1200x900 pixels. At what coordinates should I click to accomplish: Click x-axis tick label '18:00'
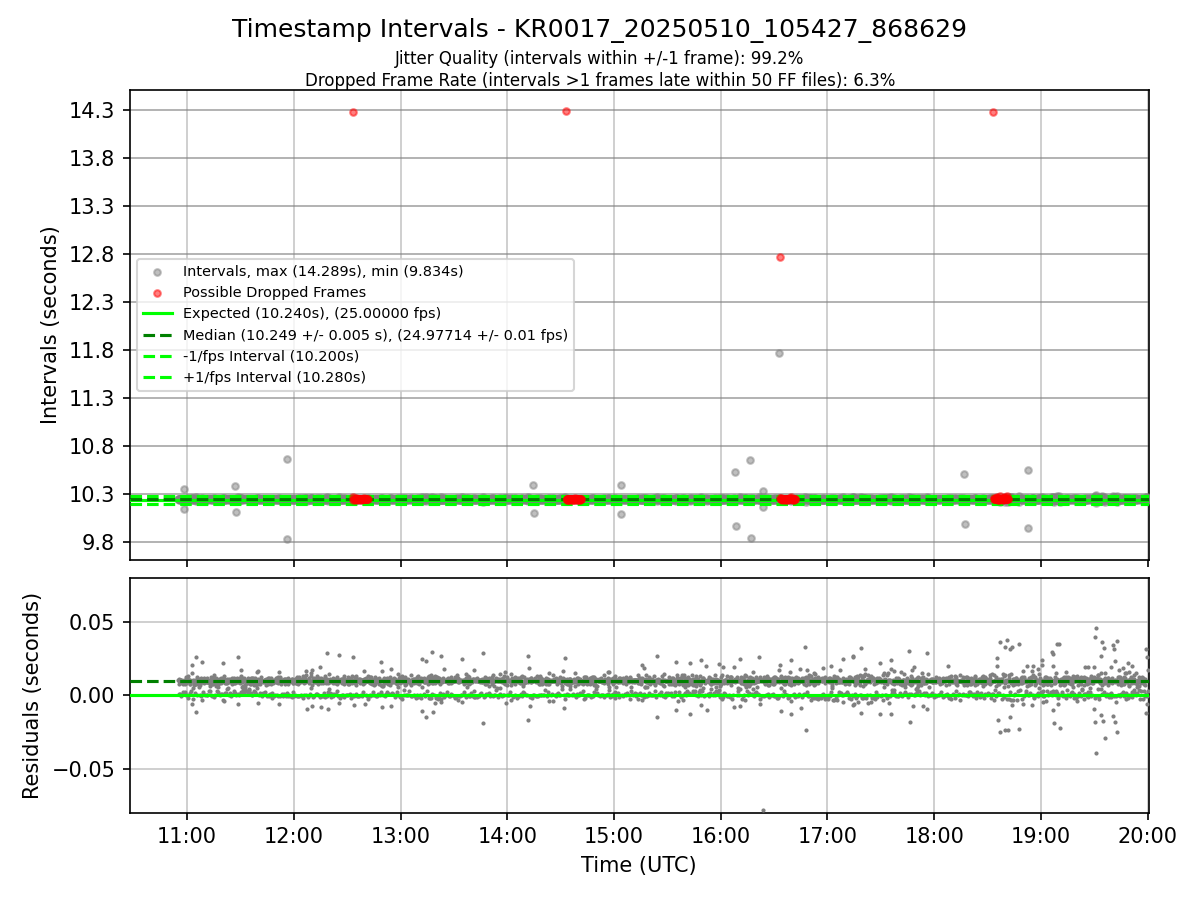coord(934,836)
